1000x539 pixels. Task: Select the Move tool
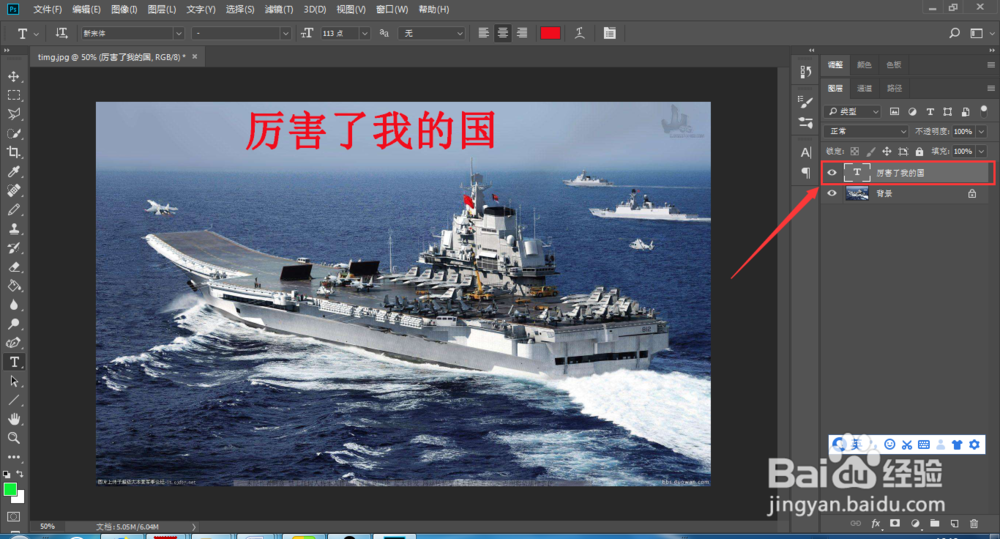coord(13,77)
